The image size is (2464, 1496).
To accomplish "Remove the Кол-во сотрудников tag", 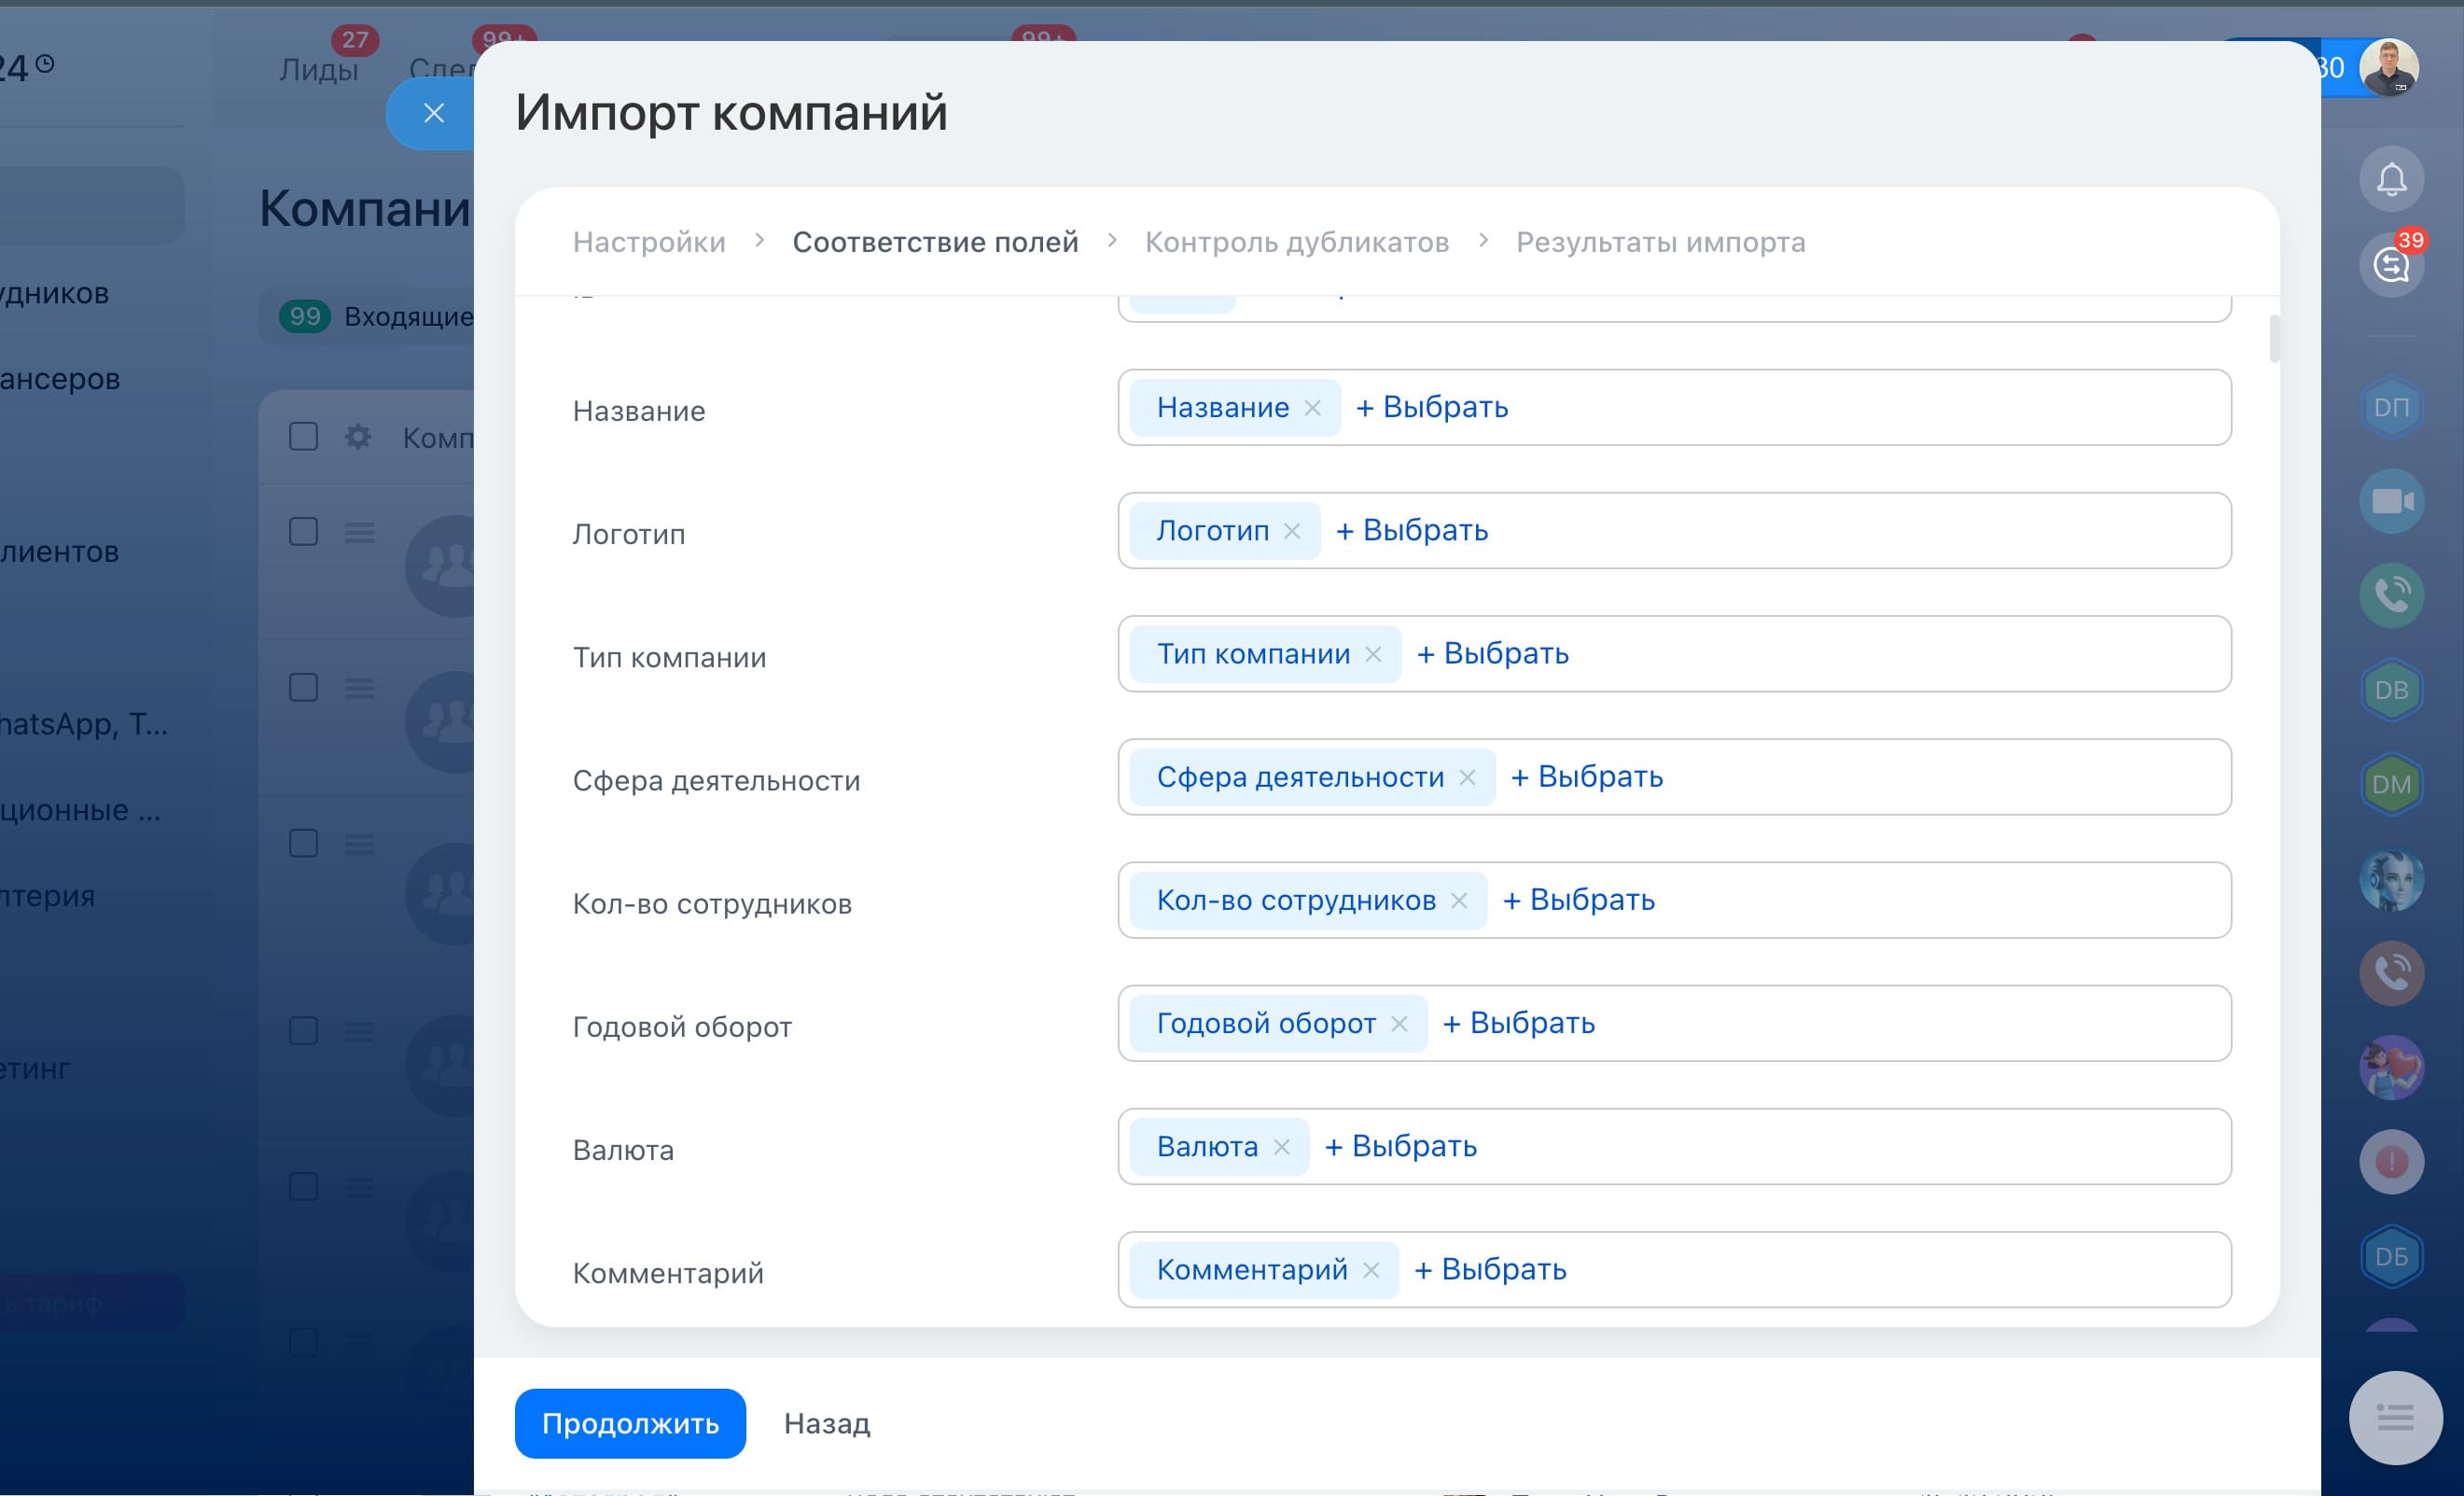I will coord(1459,900).
